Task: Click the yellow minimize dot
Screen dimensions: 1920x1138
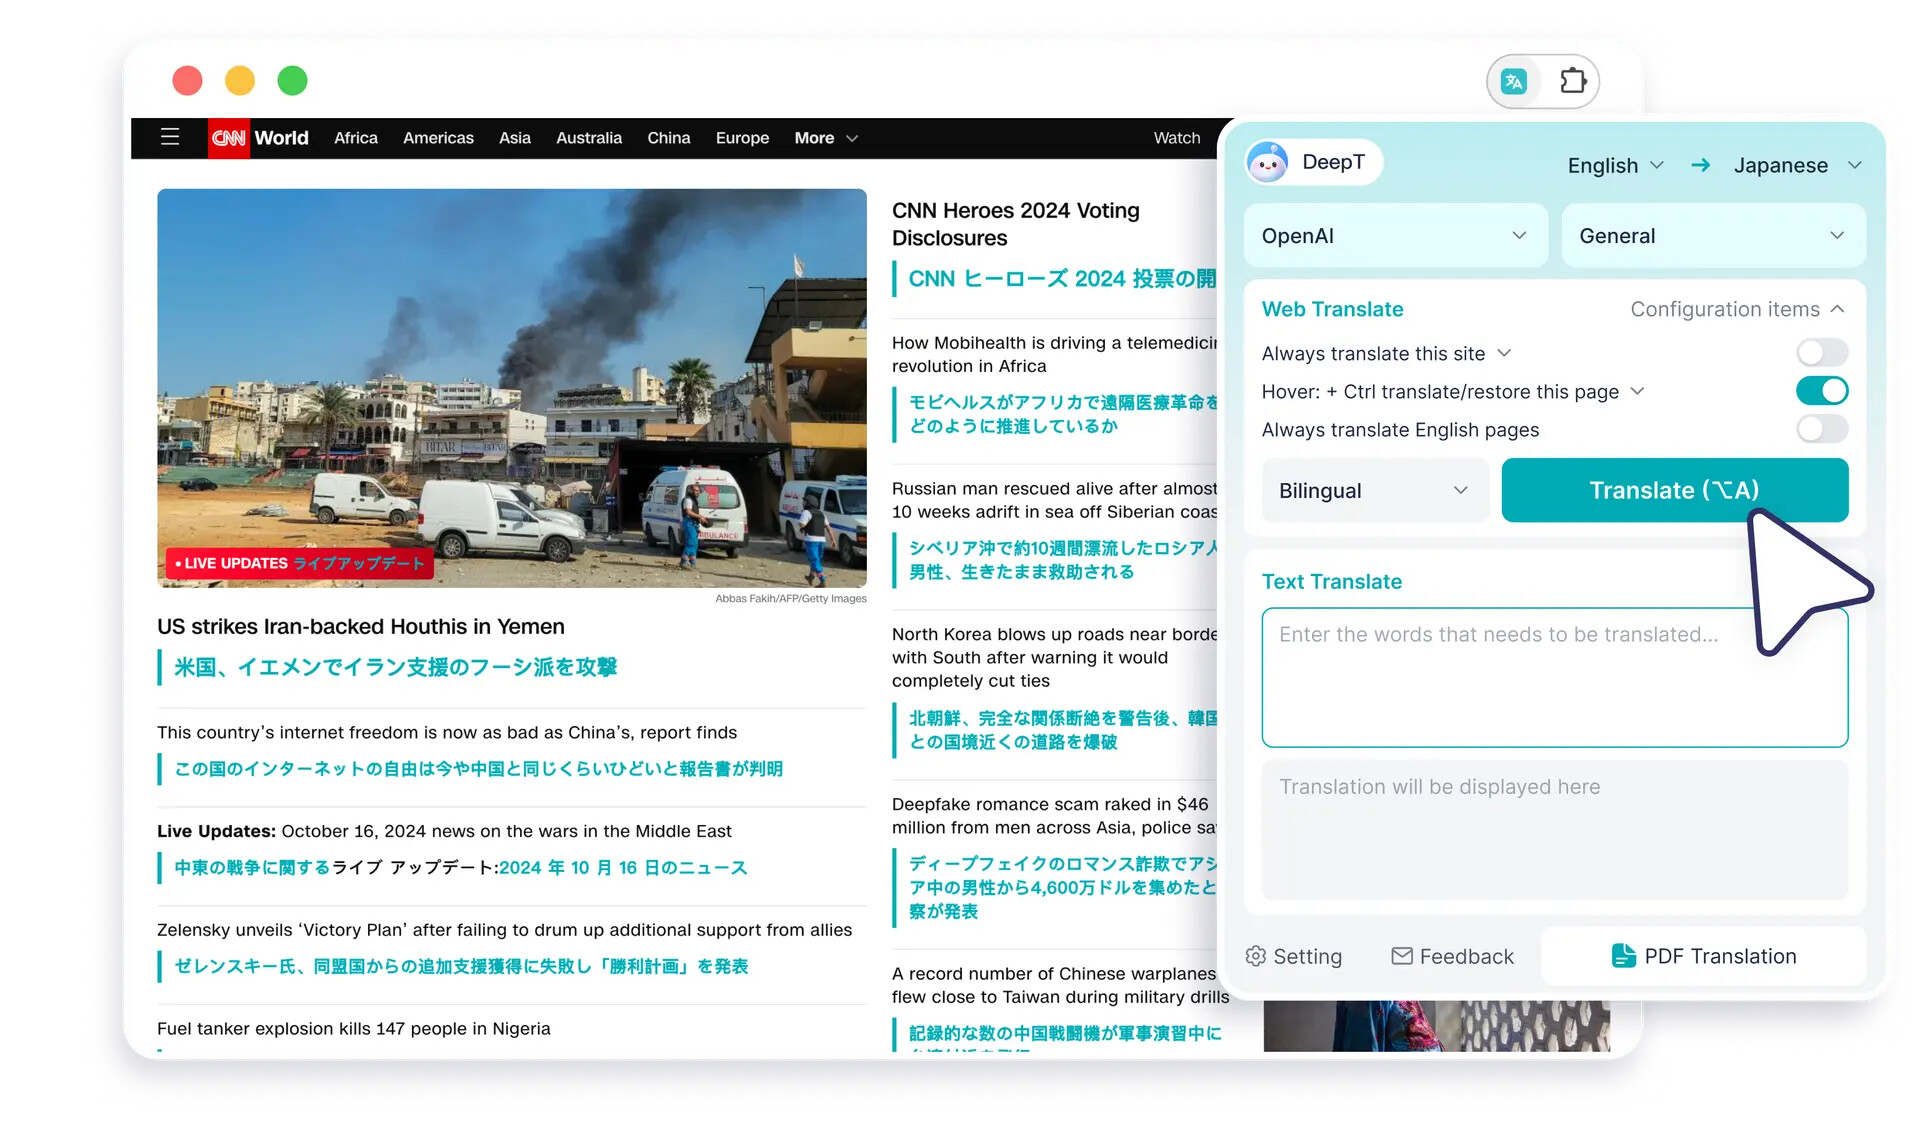Action: coord(240,80)
